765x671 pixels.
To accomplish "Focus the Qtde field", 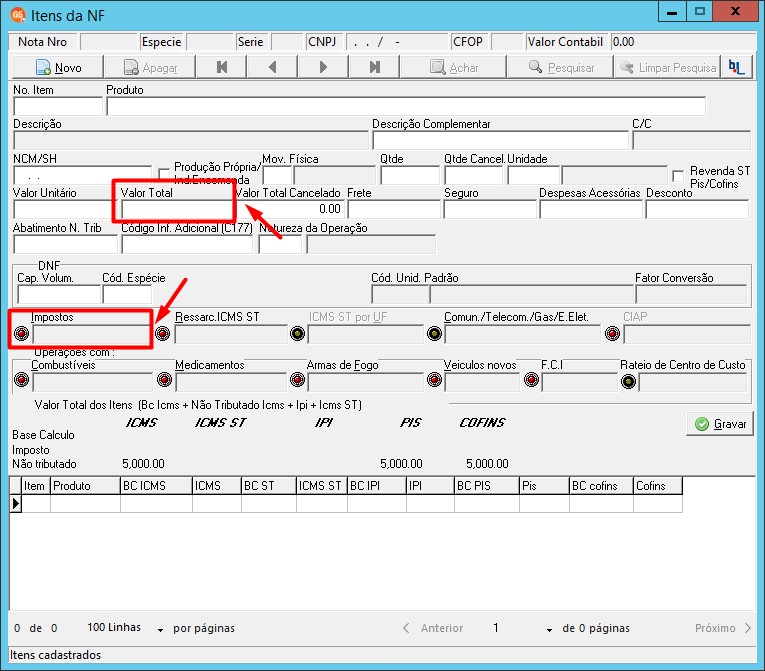I will click(410, 175).
